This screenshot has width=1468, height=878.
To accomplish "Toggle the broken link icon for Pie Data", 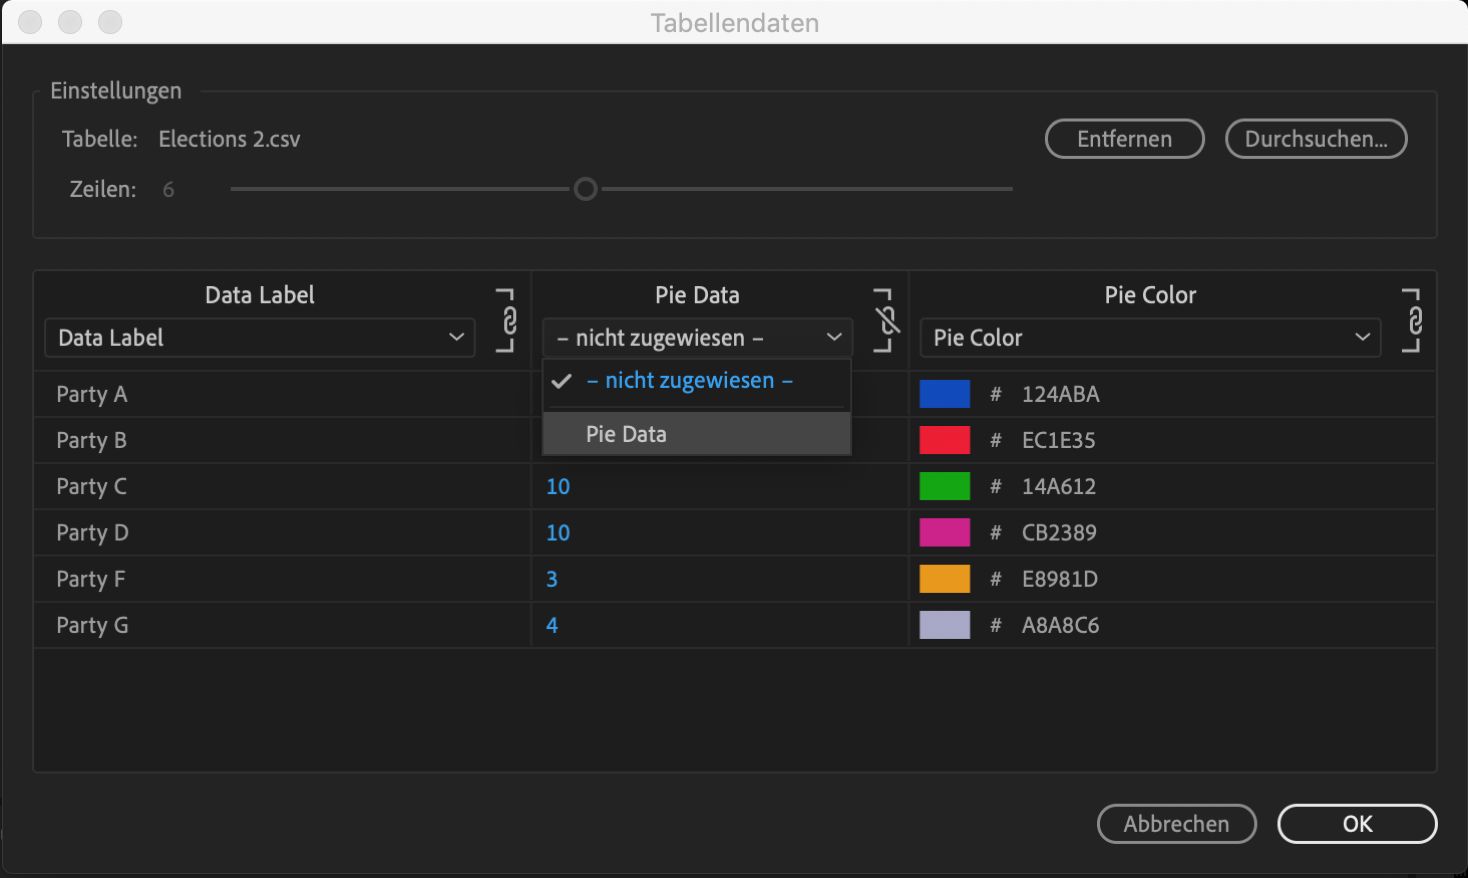I will [x=886, y=321].
